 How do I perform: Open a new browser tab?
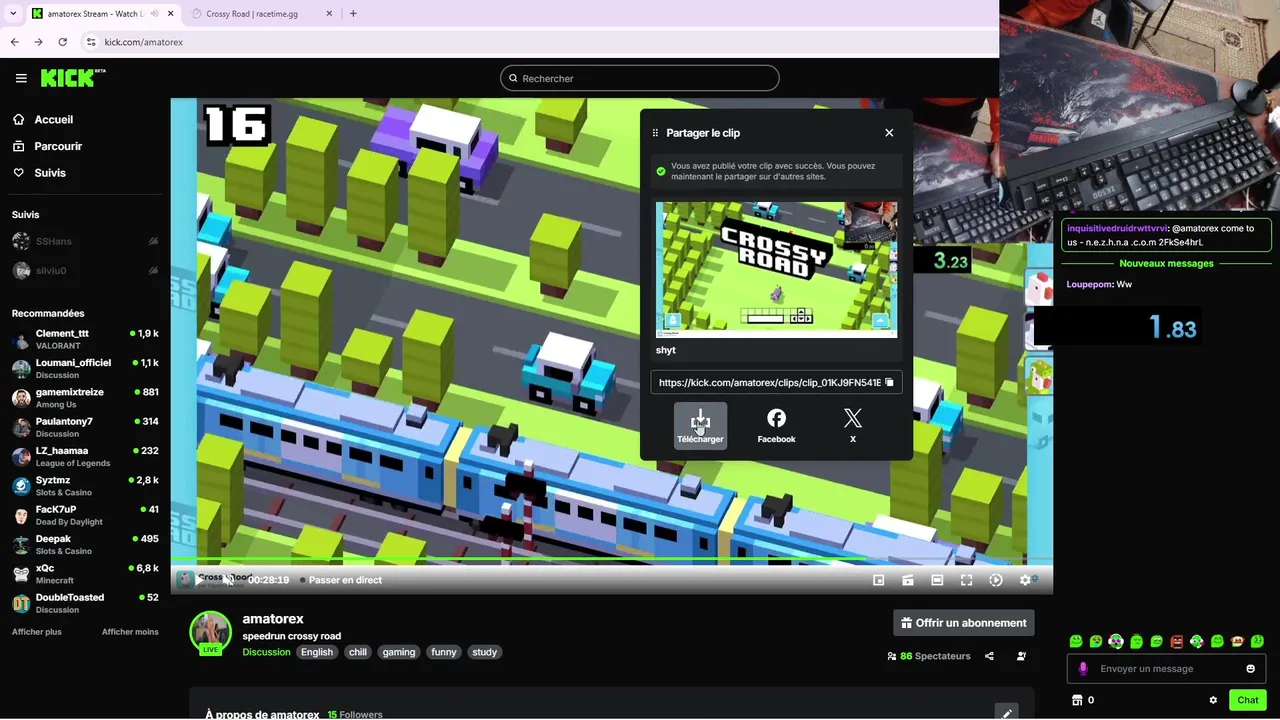pyautogui.click(x=353, y=14)
